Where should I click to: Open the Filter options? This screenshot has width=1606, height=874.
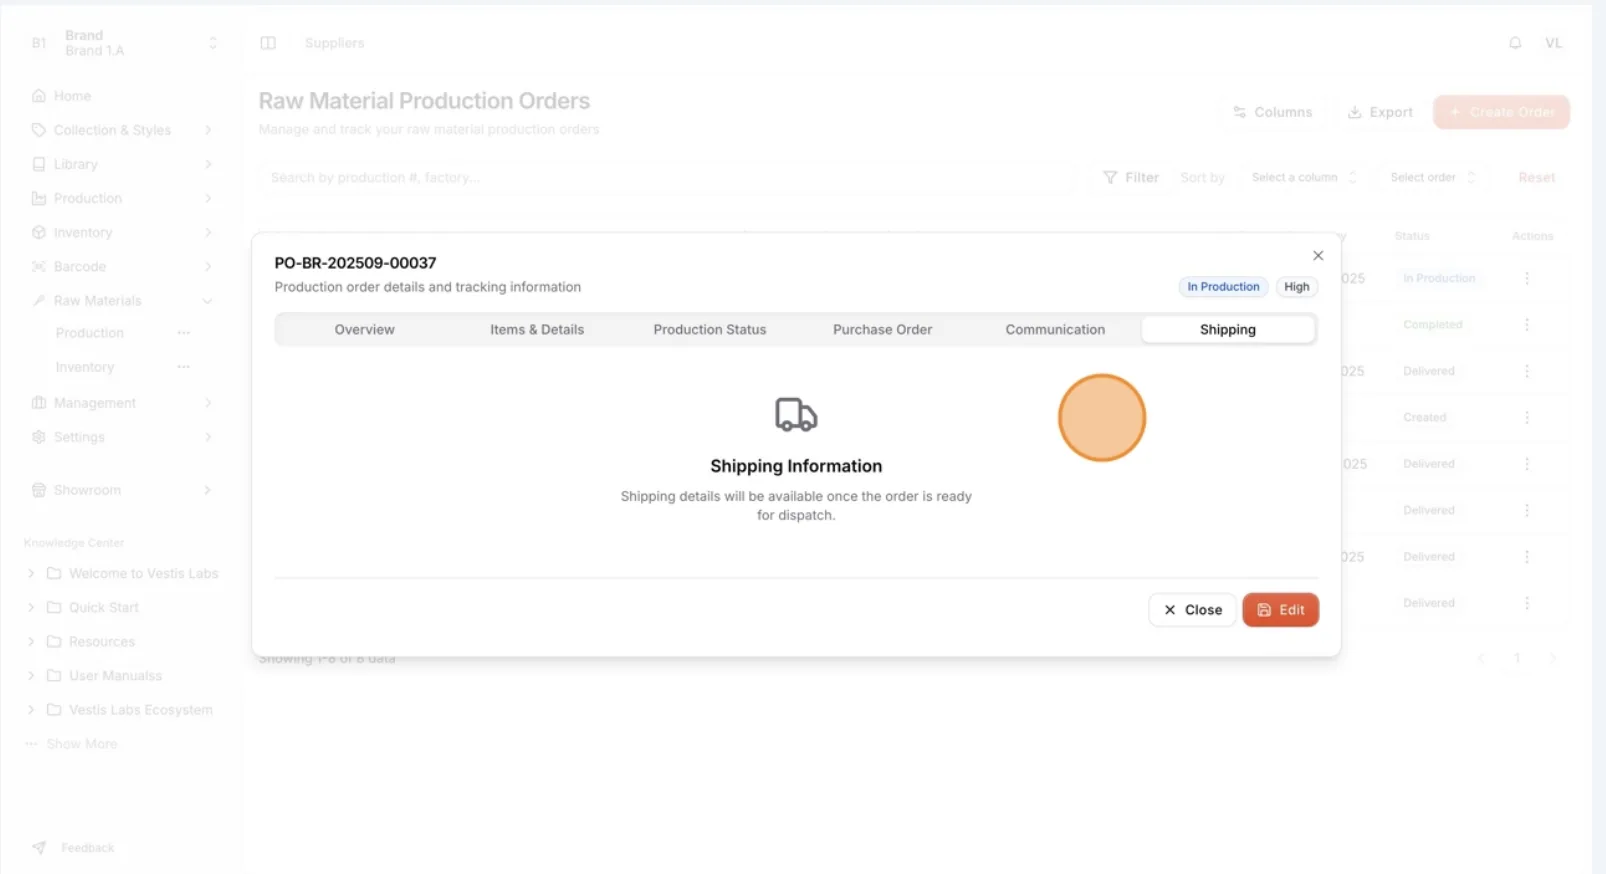pos(1131,177)
